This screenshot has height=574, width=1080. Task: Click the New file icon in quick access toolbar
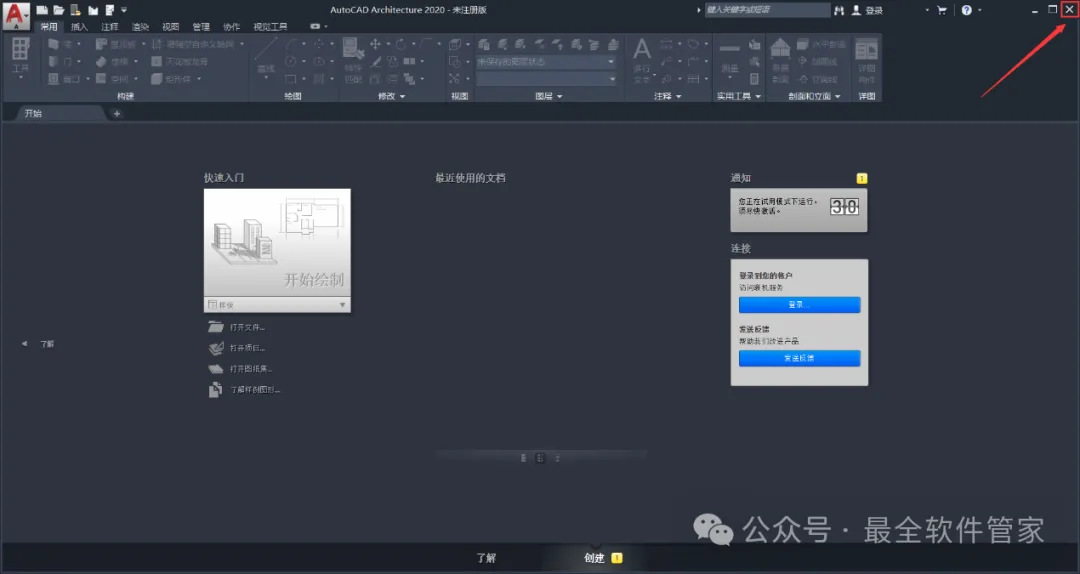pos(43,10)
